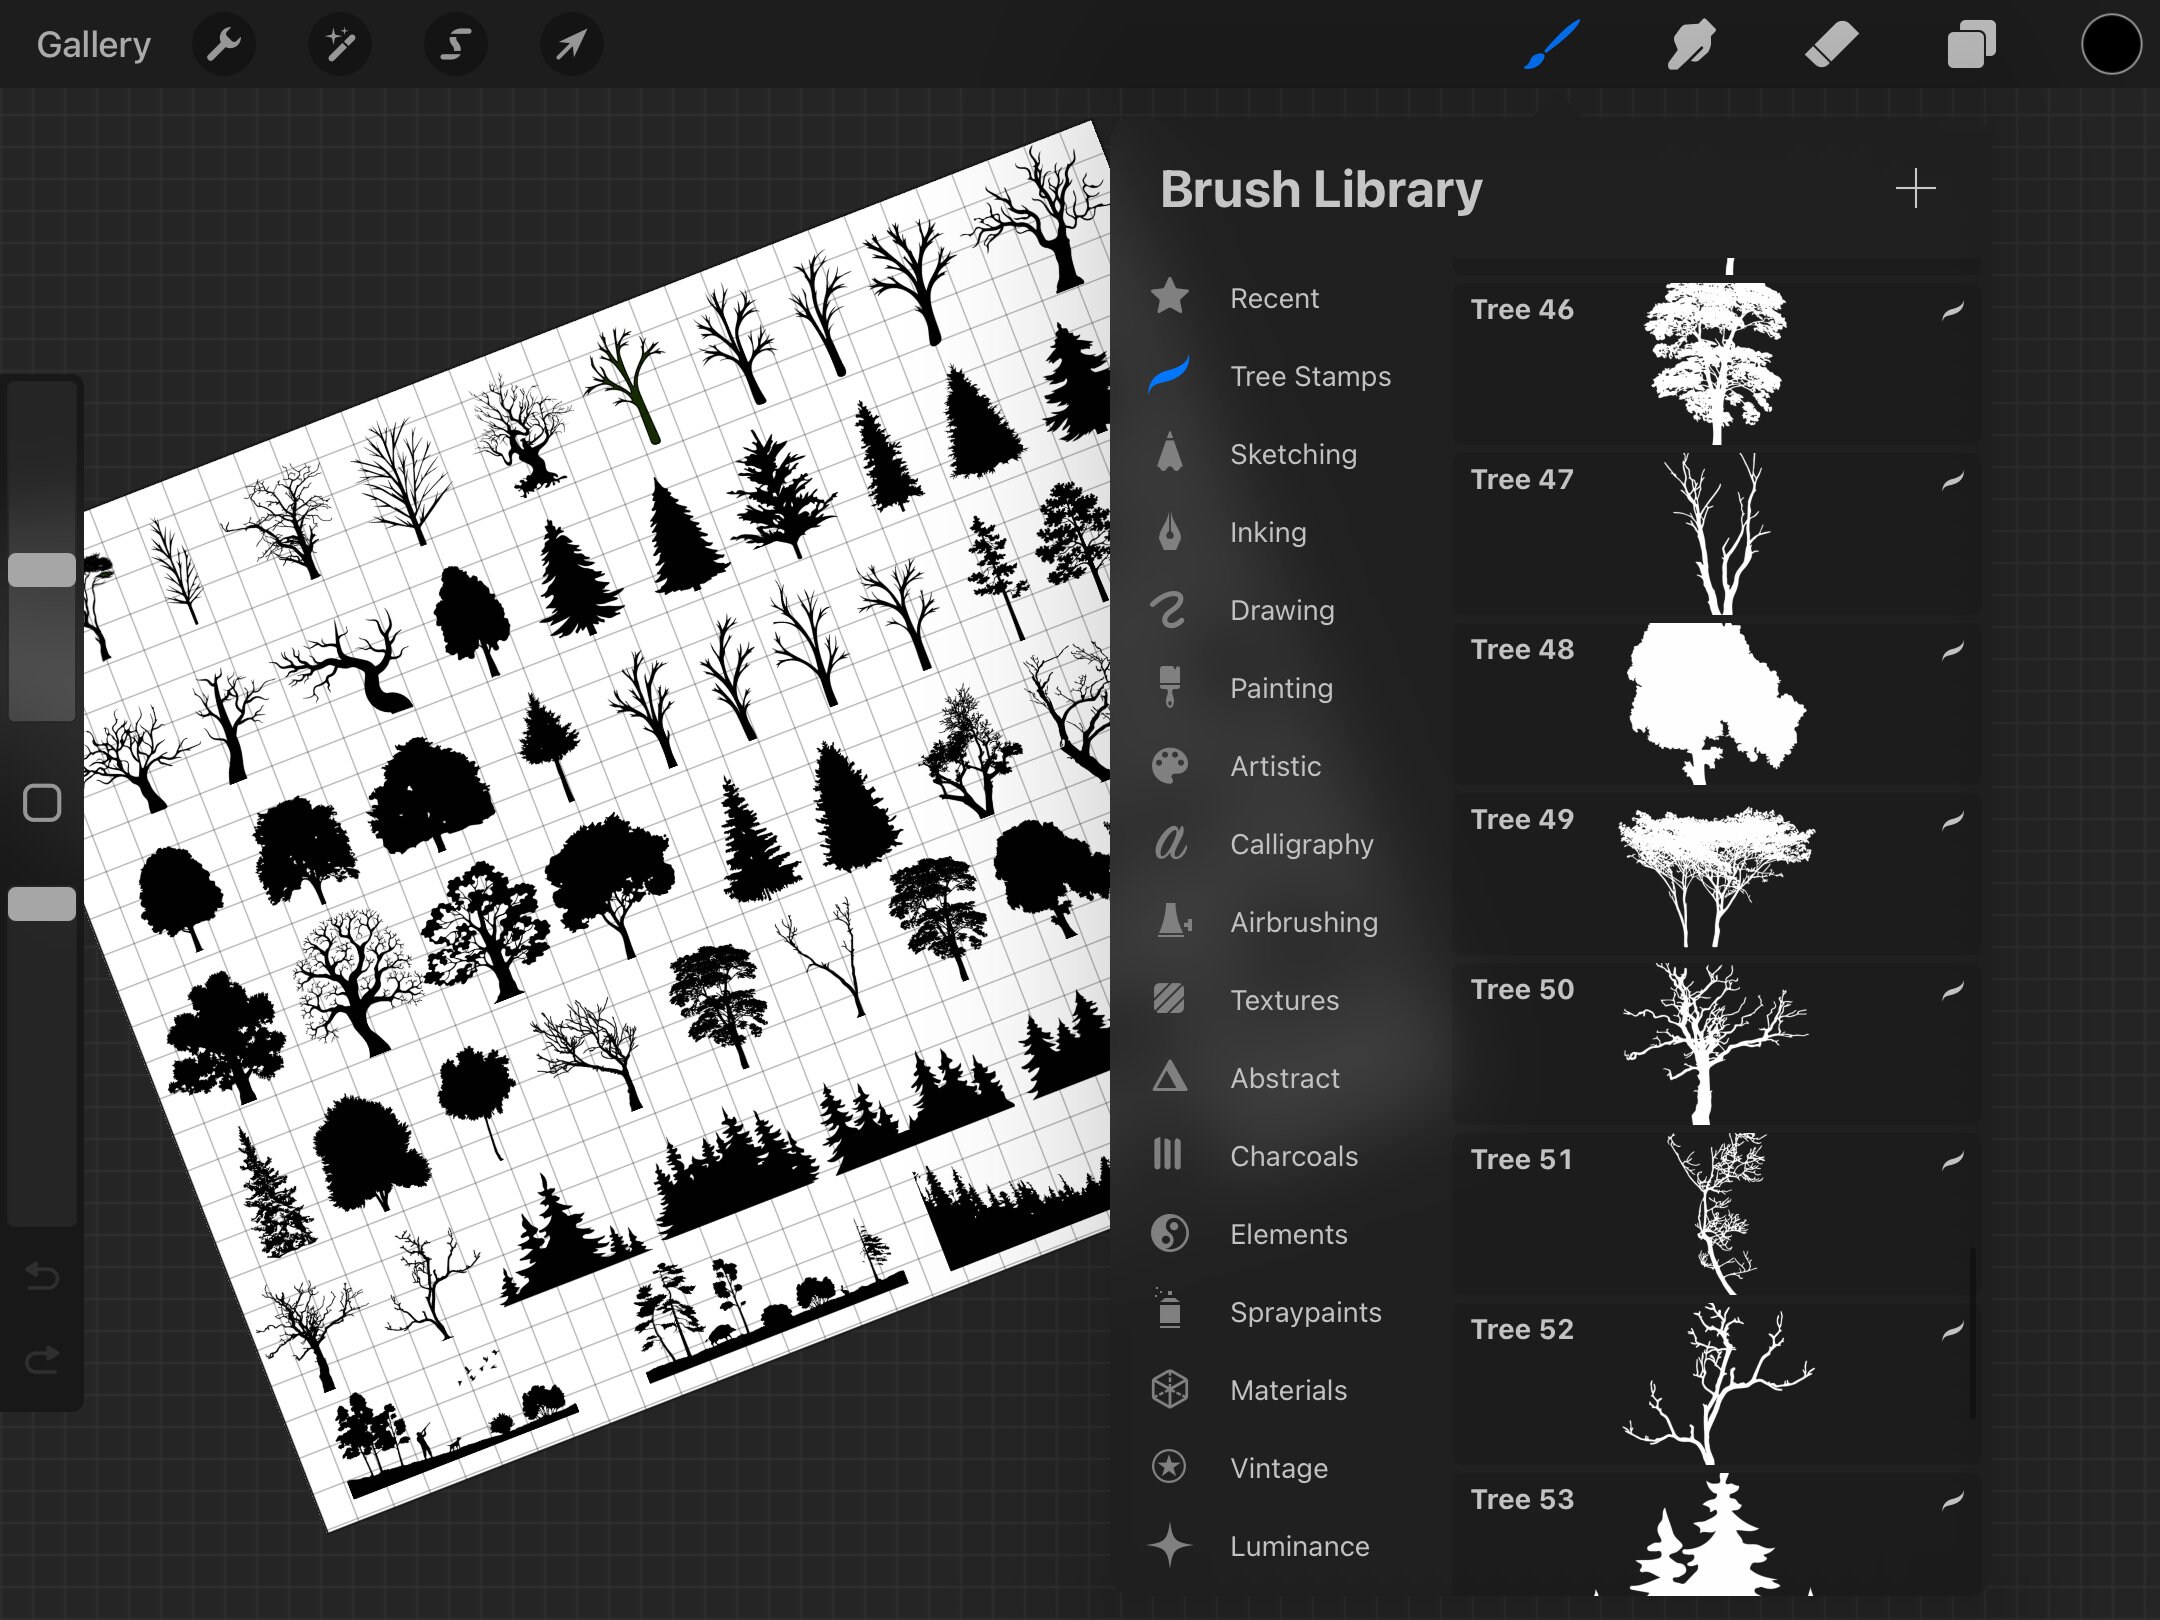Open the Calligraphy brush set
Screen dimensions: 2160x1620
coord(1302,845)
